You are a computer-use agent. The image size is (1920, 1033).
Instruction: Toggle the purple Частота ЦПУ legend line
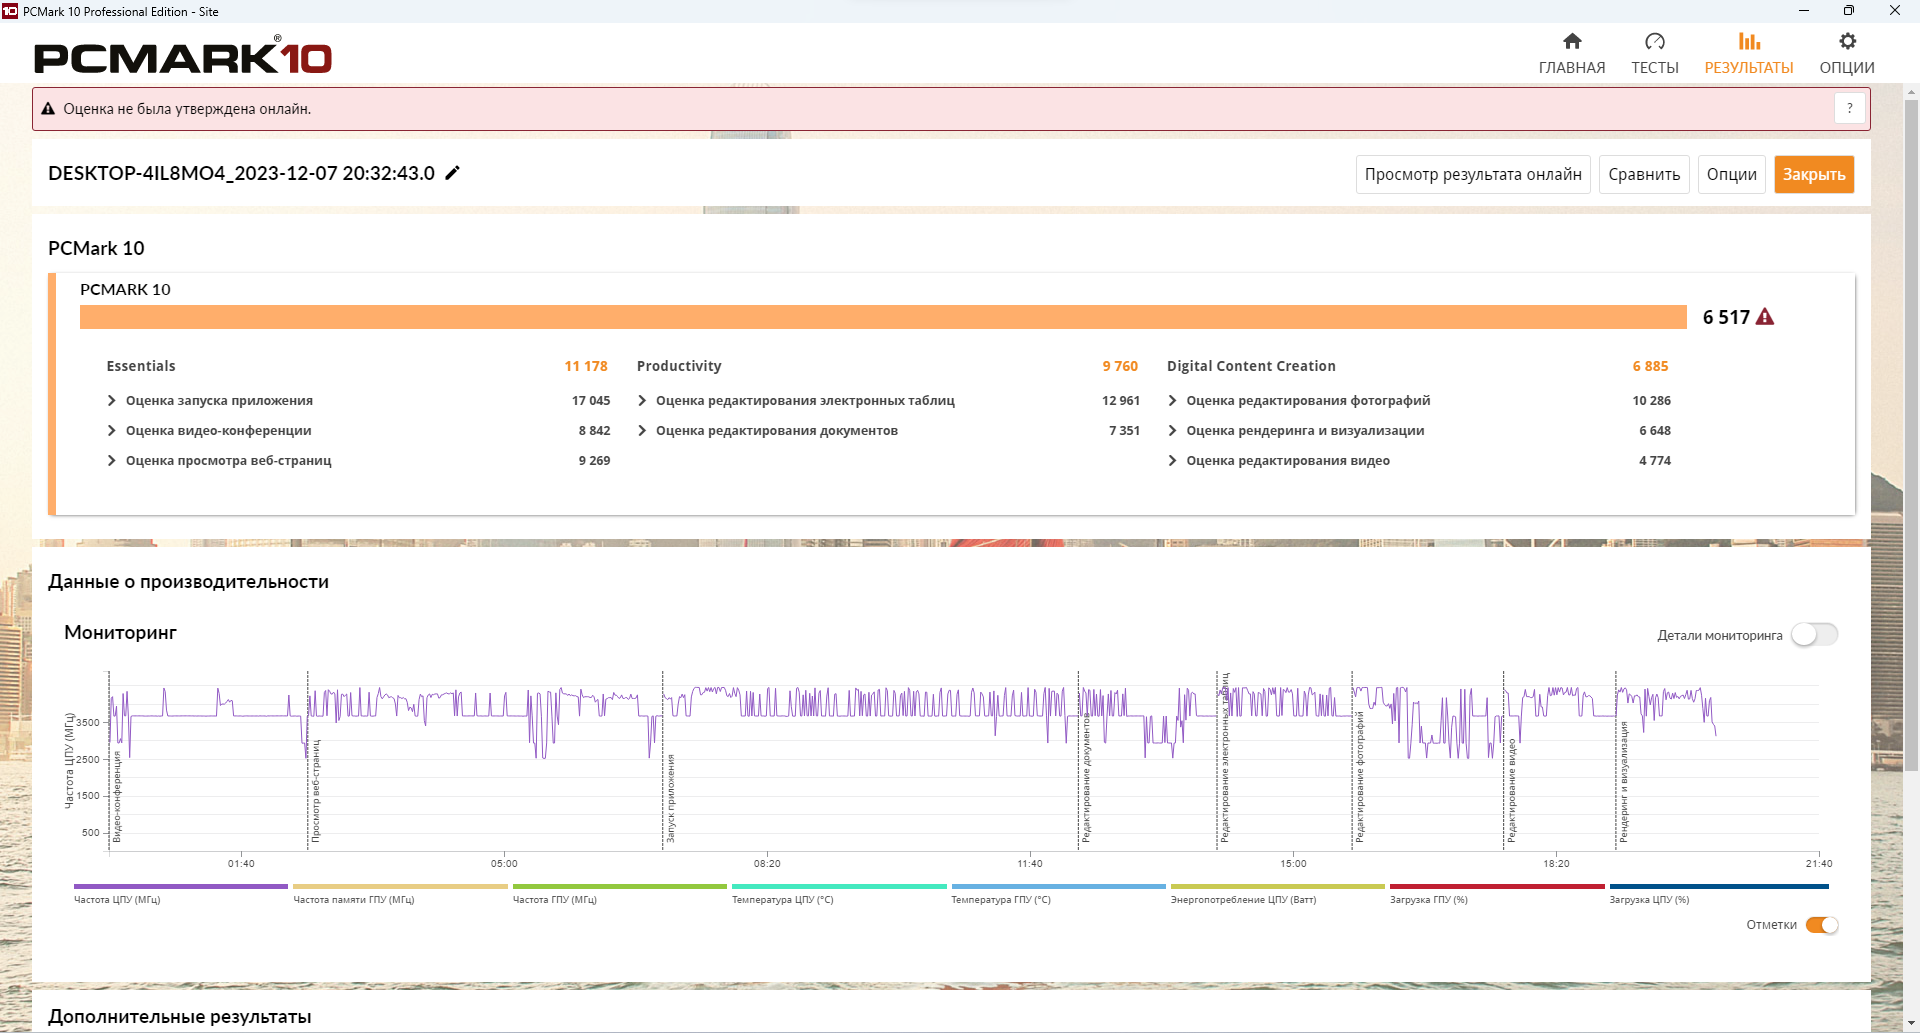coord(181,886)
